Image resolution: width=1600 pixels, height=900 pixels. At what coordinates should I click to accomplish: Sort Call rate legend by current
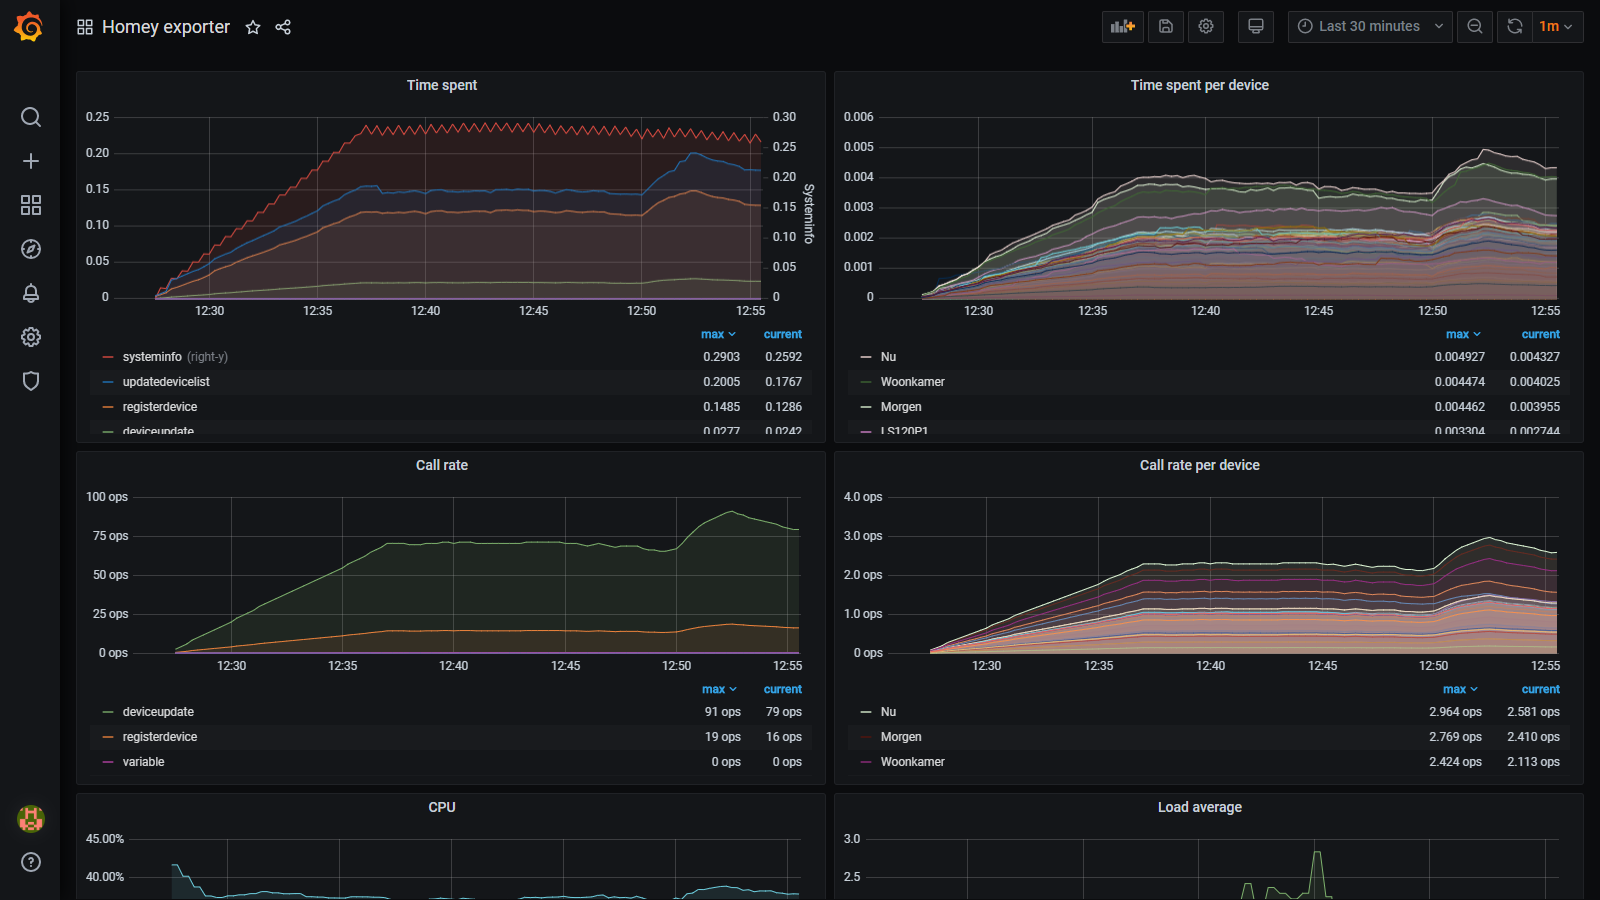click(x=783, y=689)
